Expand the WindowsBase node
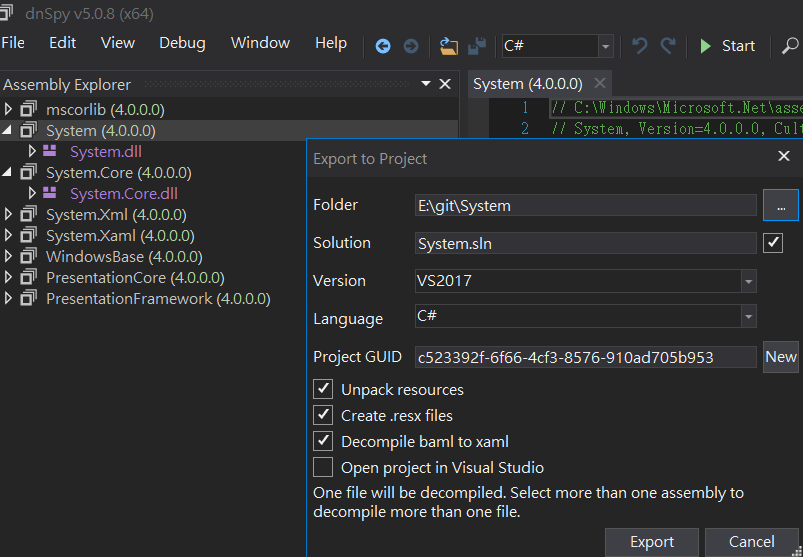This screenshot has height=557, width=803. tap(8, 256)
